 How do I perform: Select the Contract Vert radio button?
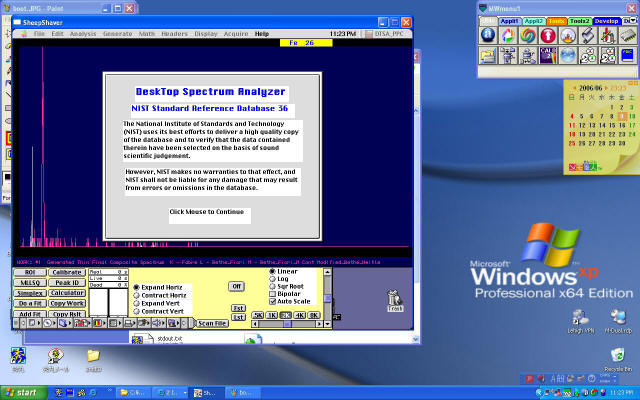136,311
